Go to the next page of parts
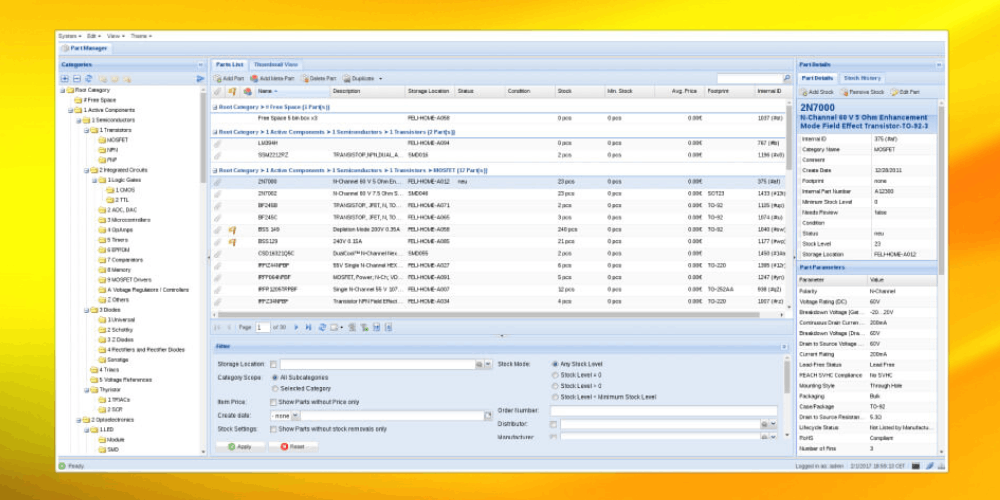The image size is (1000, 500). [x=298, y=327]
